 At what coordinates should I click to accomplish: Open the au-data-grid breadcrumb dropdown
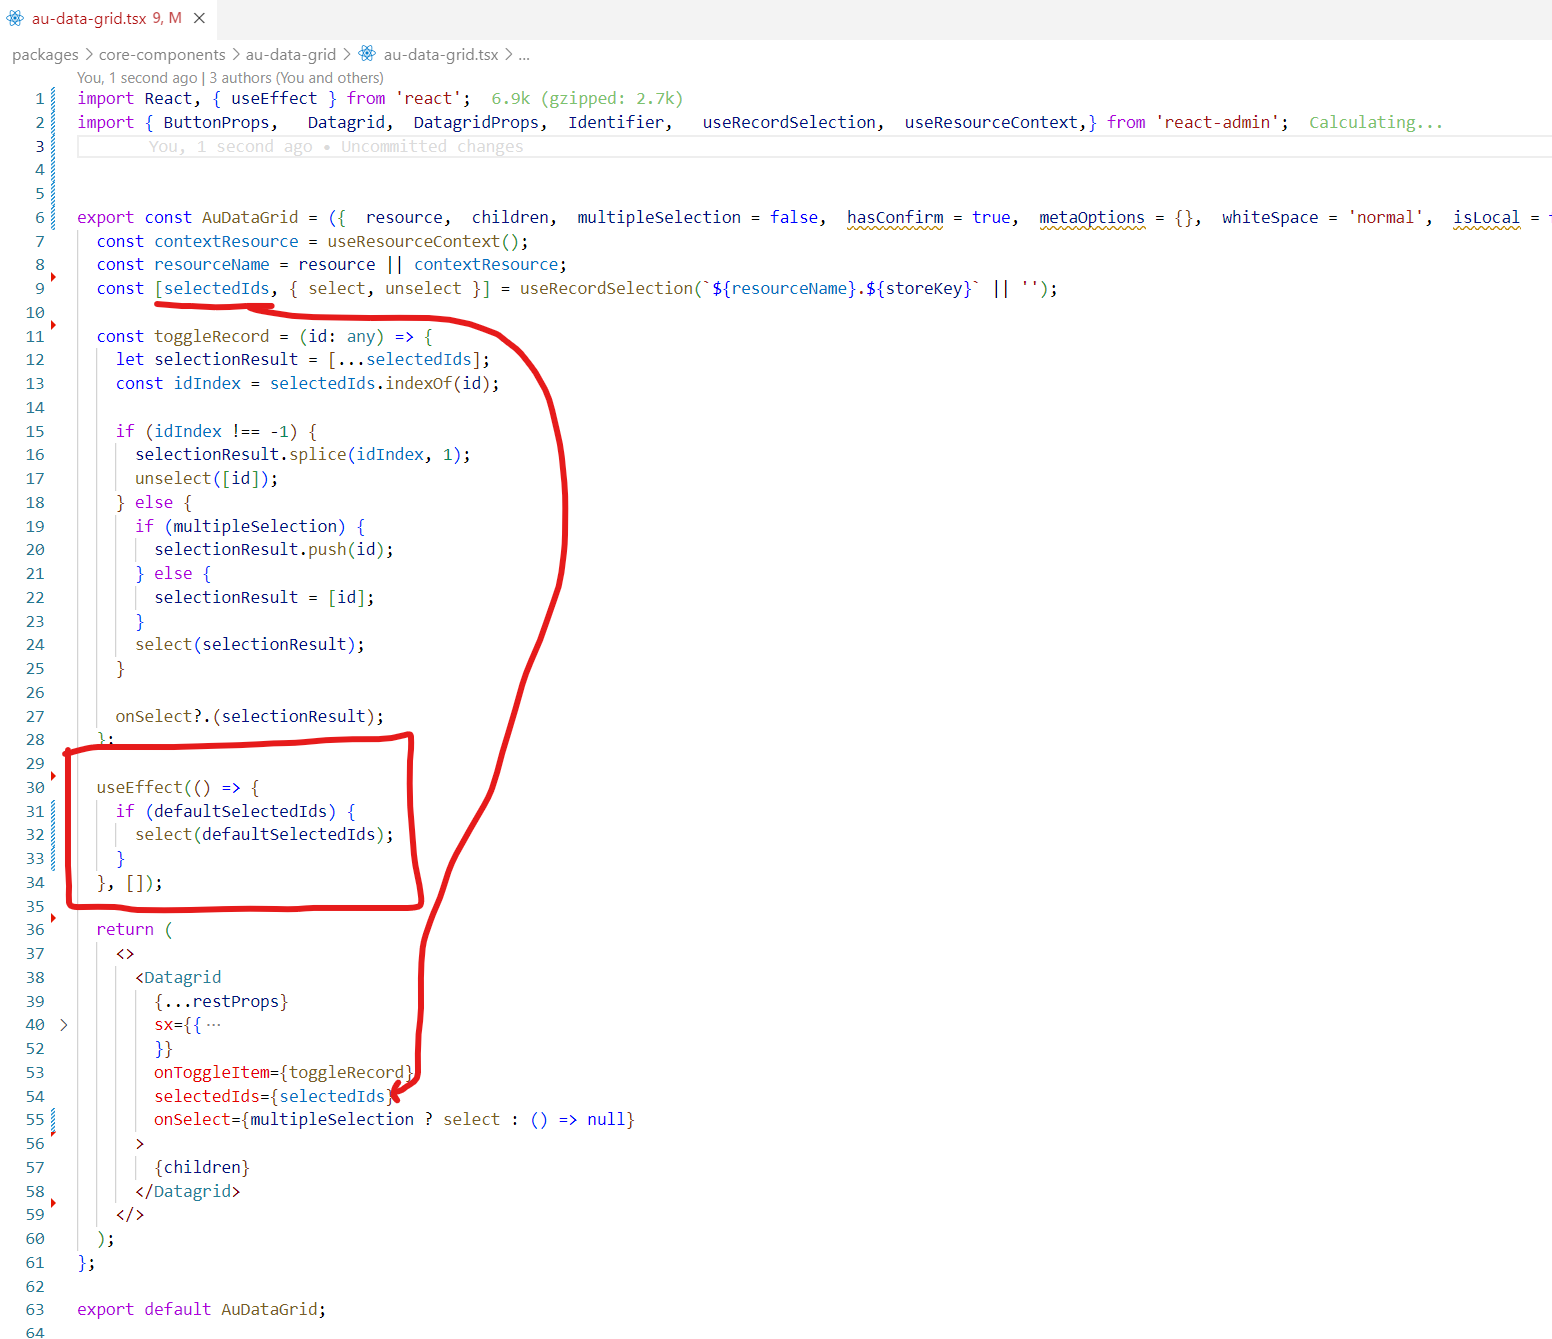coord(291,54)
